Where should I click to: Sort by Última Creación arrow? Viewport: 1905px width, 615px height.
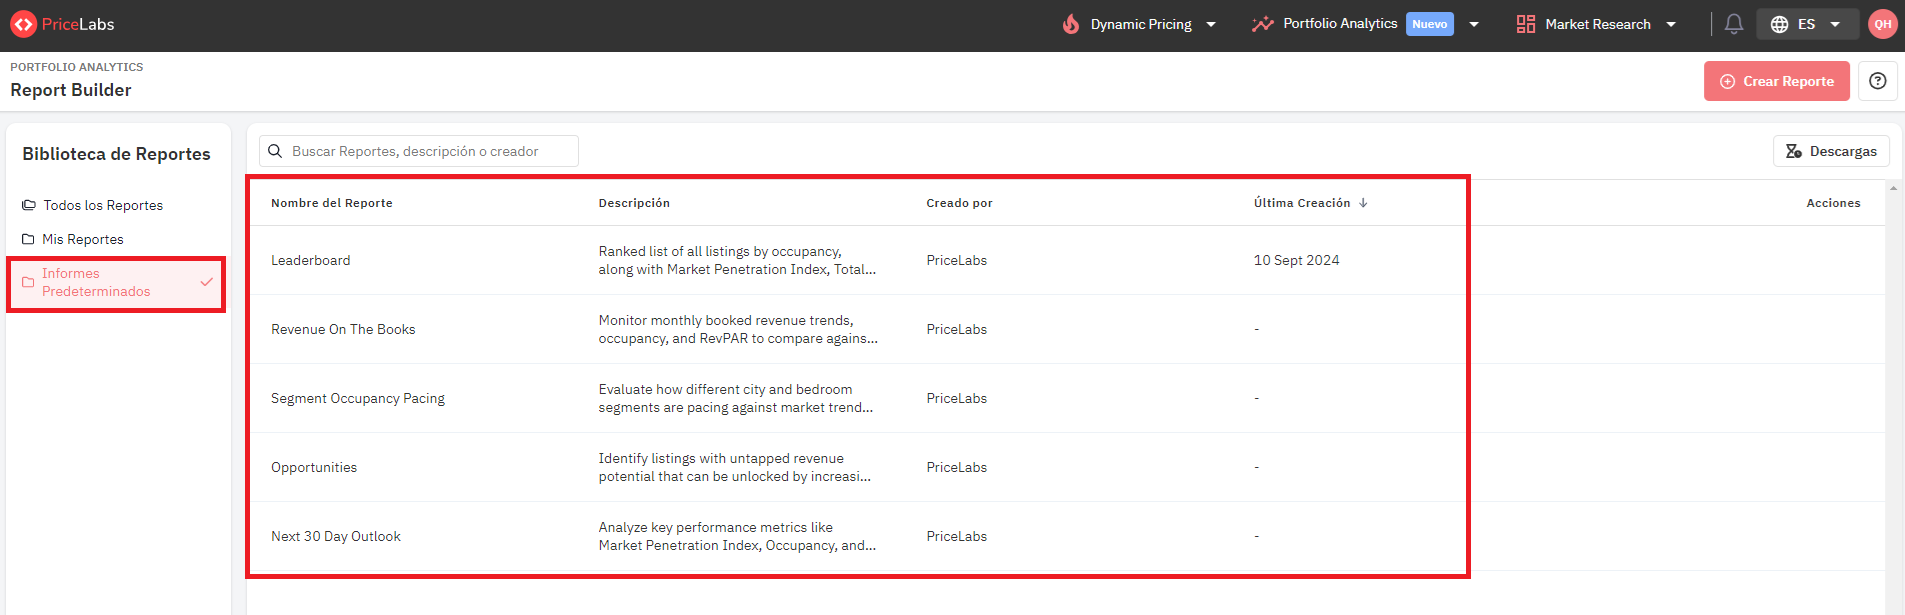coord(1363,203)
